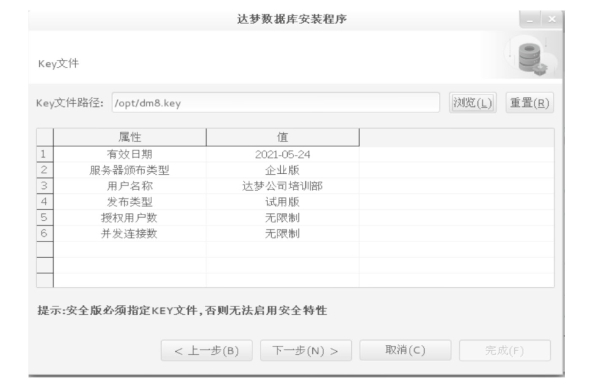Click the database installer logo icon
Viewport: 604px width, 387px height.
[x=532, y=58]
